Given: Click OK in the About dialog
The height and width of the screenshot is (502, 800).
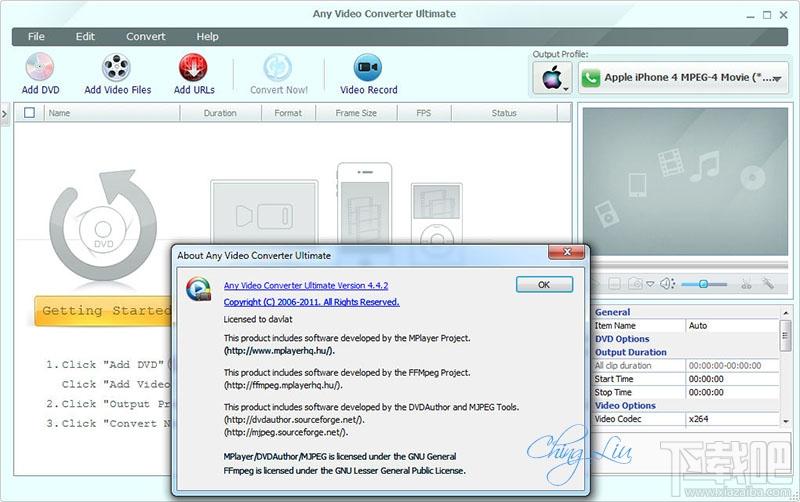Looking at the screenshot, I should (x=544, y=285).
